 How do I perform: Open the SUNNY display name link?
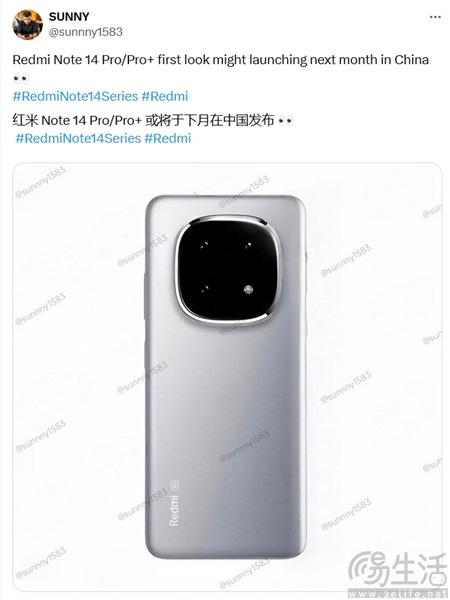[69, 16]
